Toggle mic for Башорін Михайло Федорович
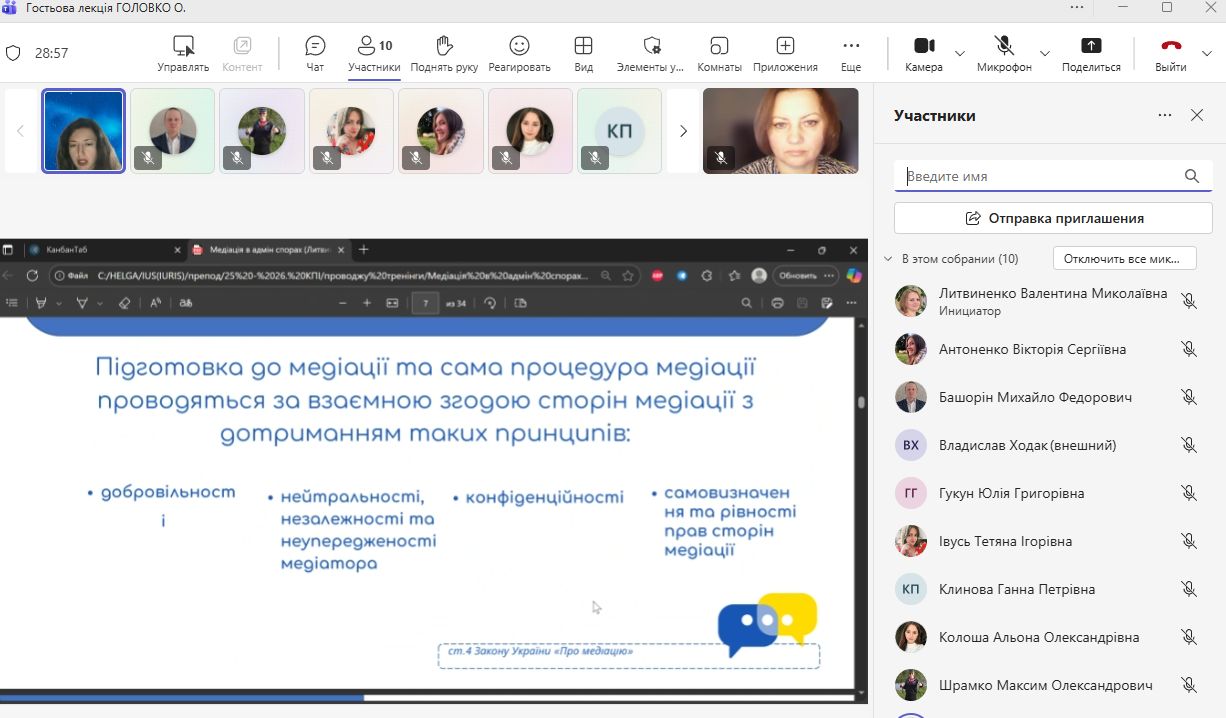The width and height of the screenshot is (1226, 718). [1188, 397]
